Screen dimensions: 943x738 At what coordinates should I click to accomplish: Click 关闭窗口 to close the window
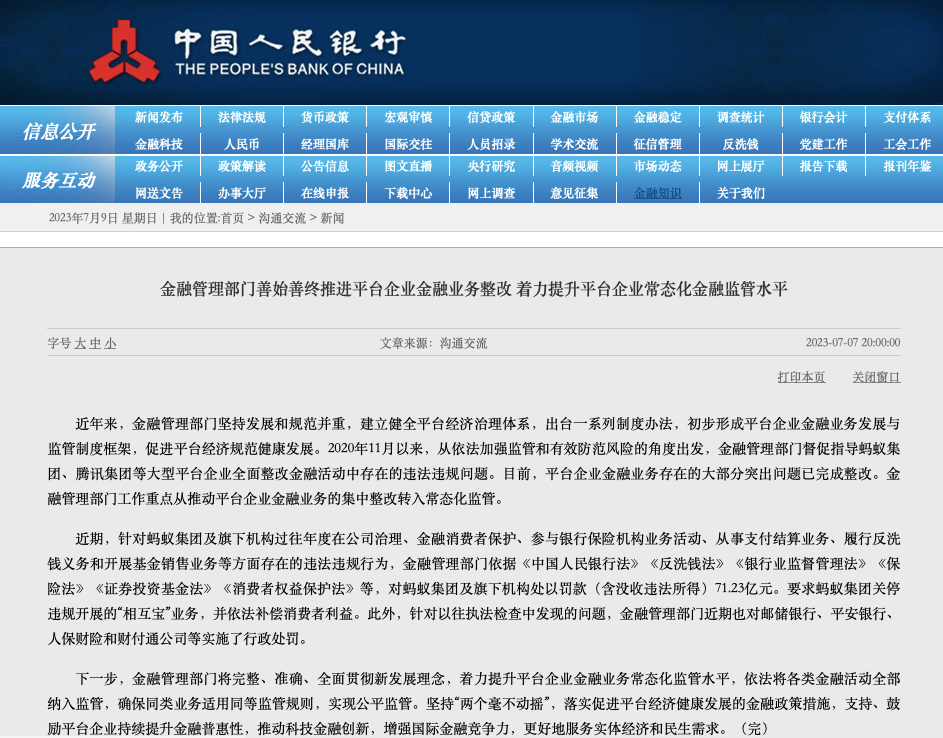pyautogui.click(x=876, y=377)
